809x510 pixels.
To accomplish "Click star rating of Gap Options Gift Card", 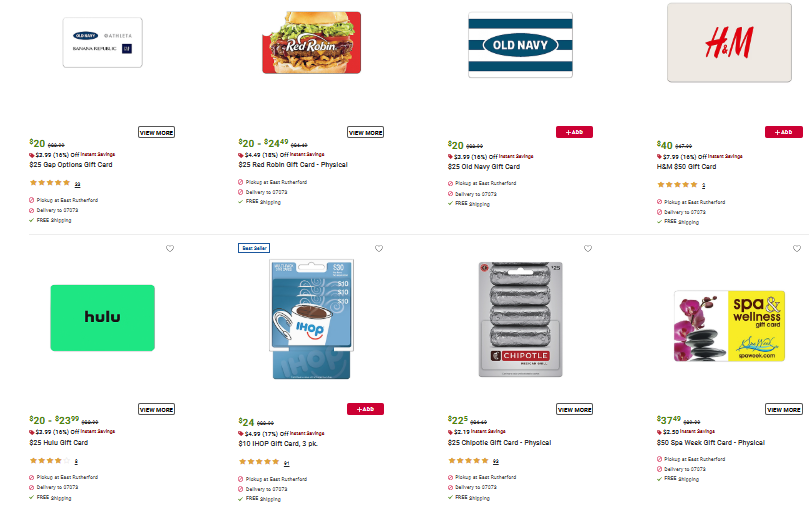I will [50, 183].
